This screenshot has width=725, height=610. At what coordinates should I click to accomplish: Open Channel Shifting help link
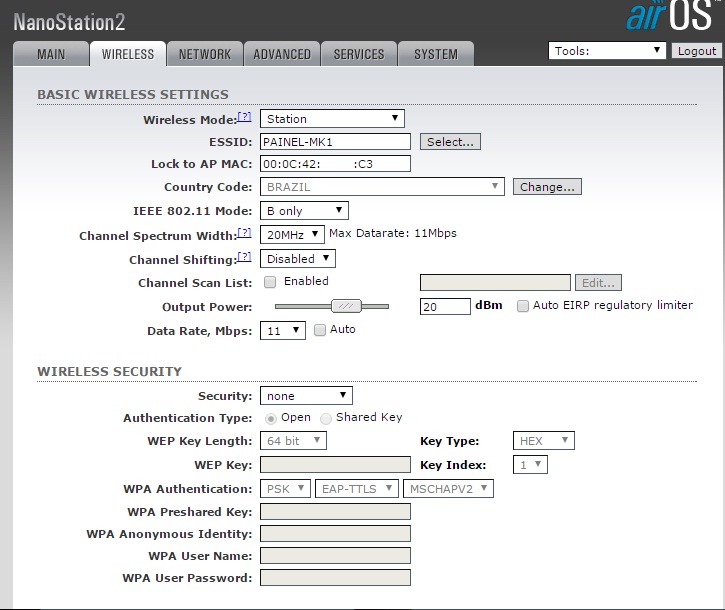coord(244,257)
